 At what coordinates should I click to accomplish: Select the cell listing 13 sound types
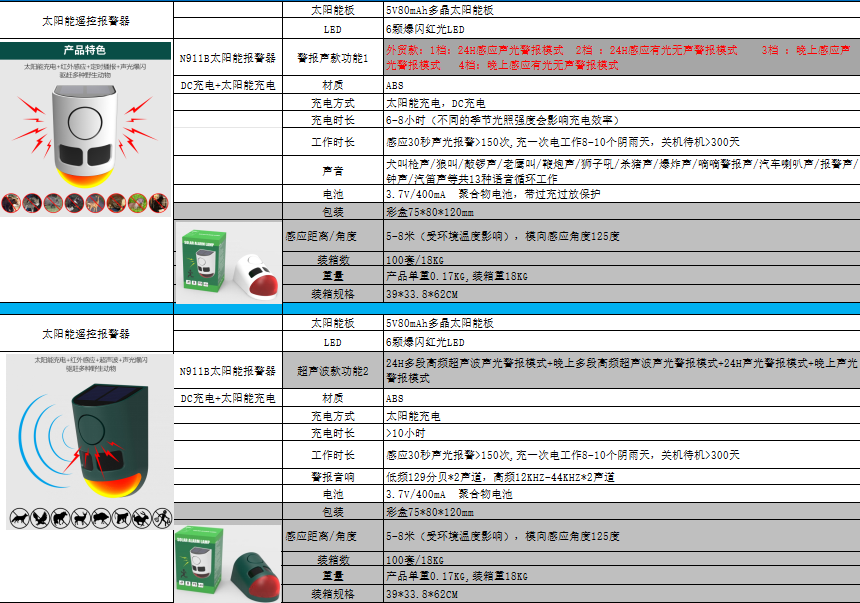[x=620, y=169]
